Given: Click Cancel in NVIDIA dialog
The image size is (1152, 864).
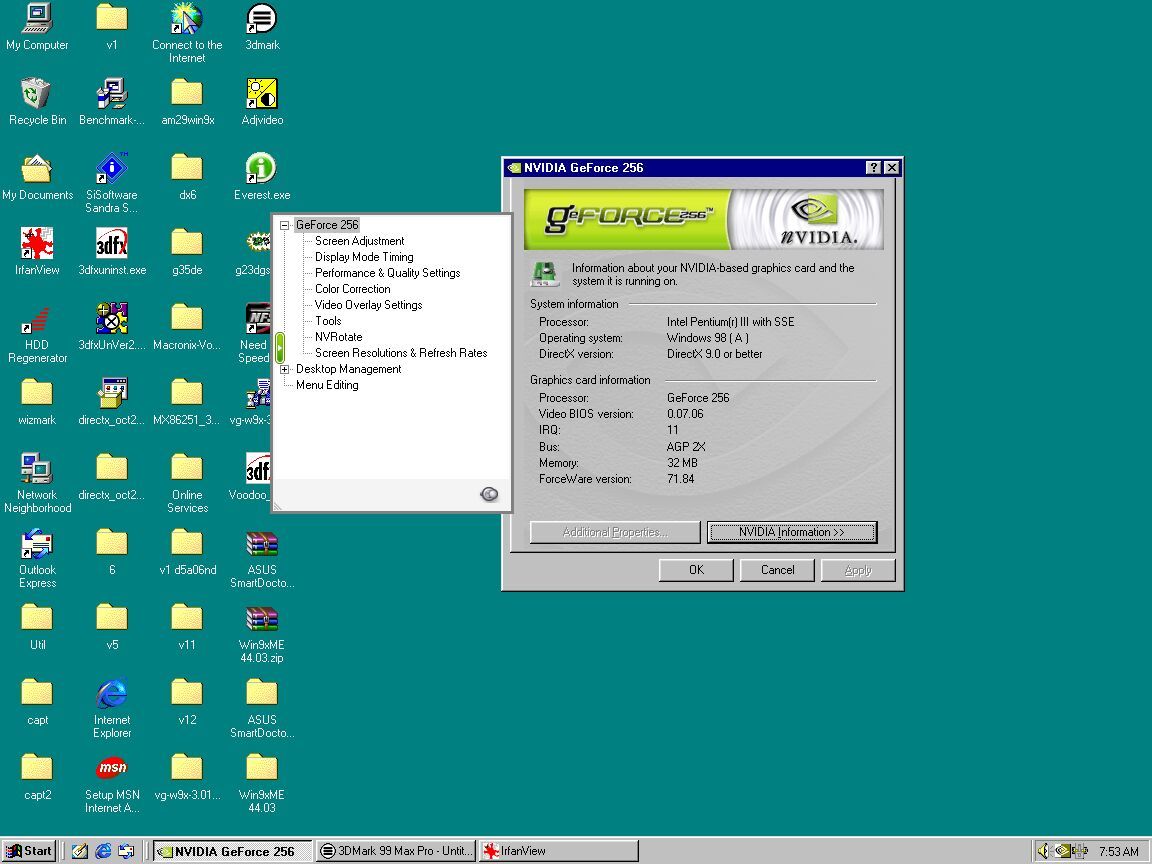Looking at the screenshot, I should [x=777, y=570].
